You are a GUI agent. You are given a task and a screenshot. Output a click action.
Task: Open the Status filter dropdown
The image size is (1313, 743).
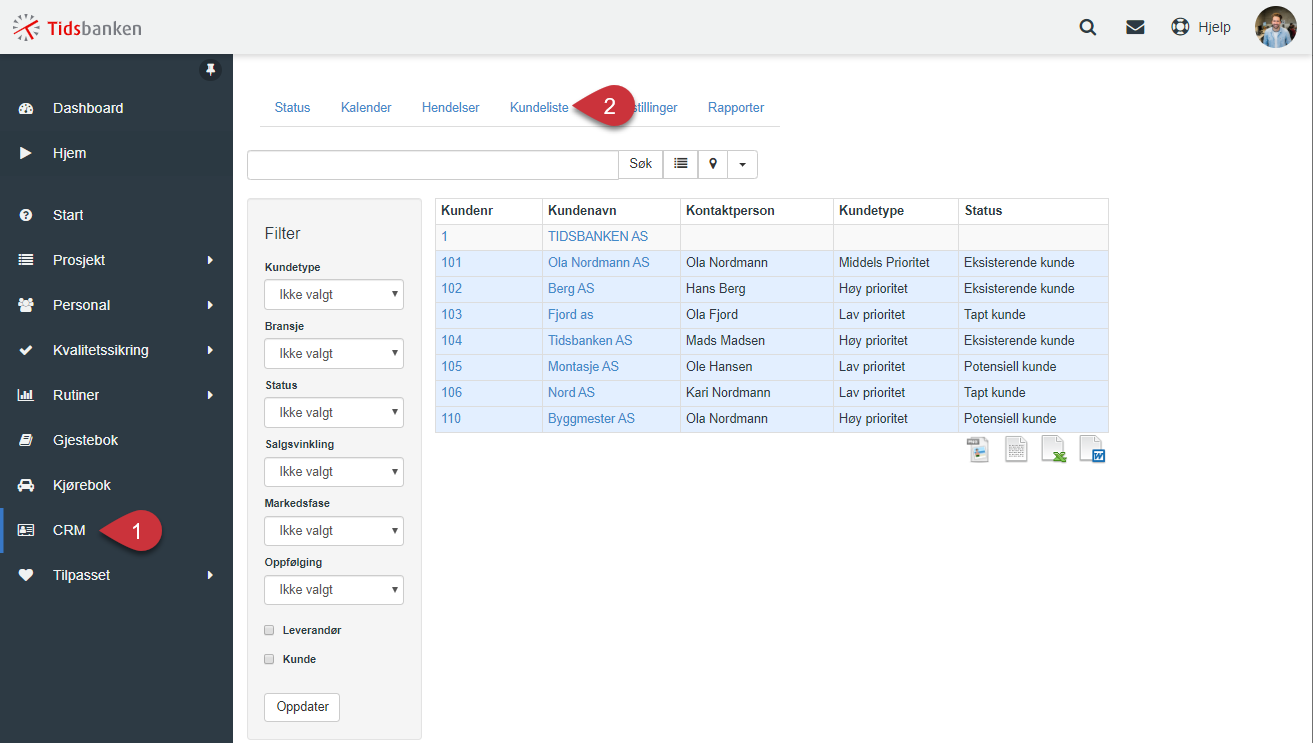click(334, 412)
